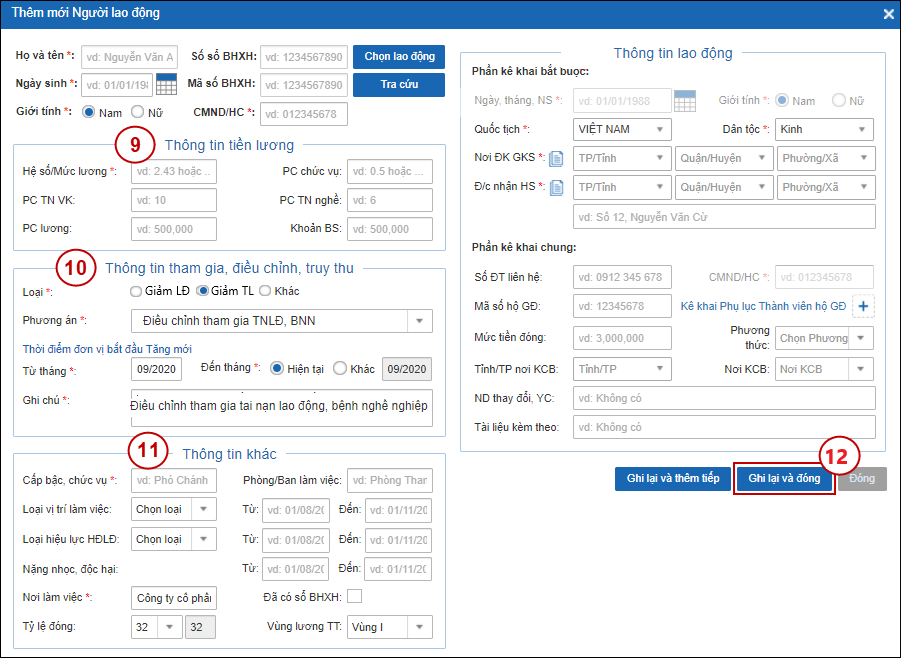Close the Thêm mới Người lao động dialog

click(889, 14)
